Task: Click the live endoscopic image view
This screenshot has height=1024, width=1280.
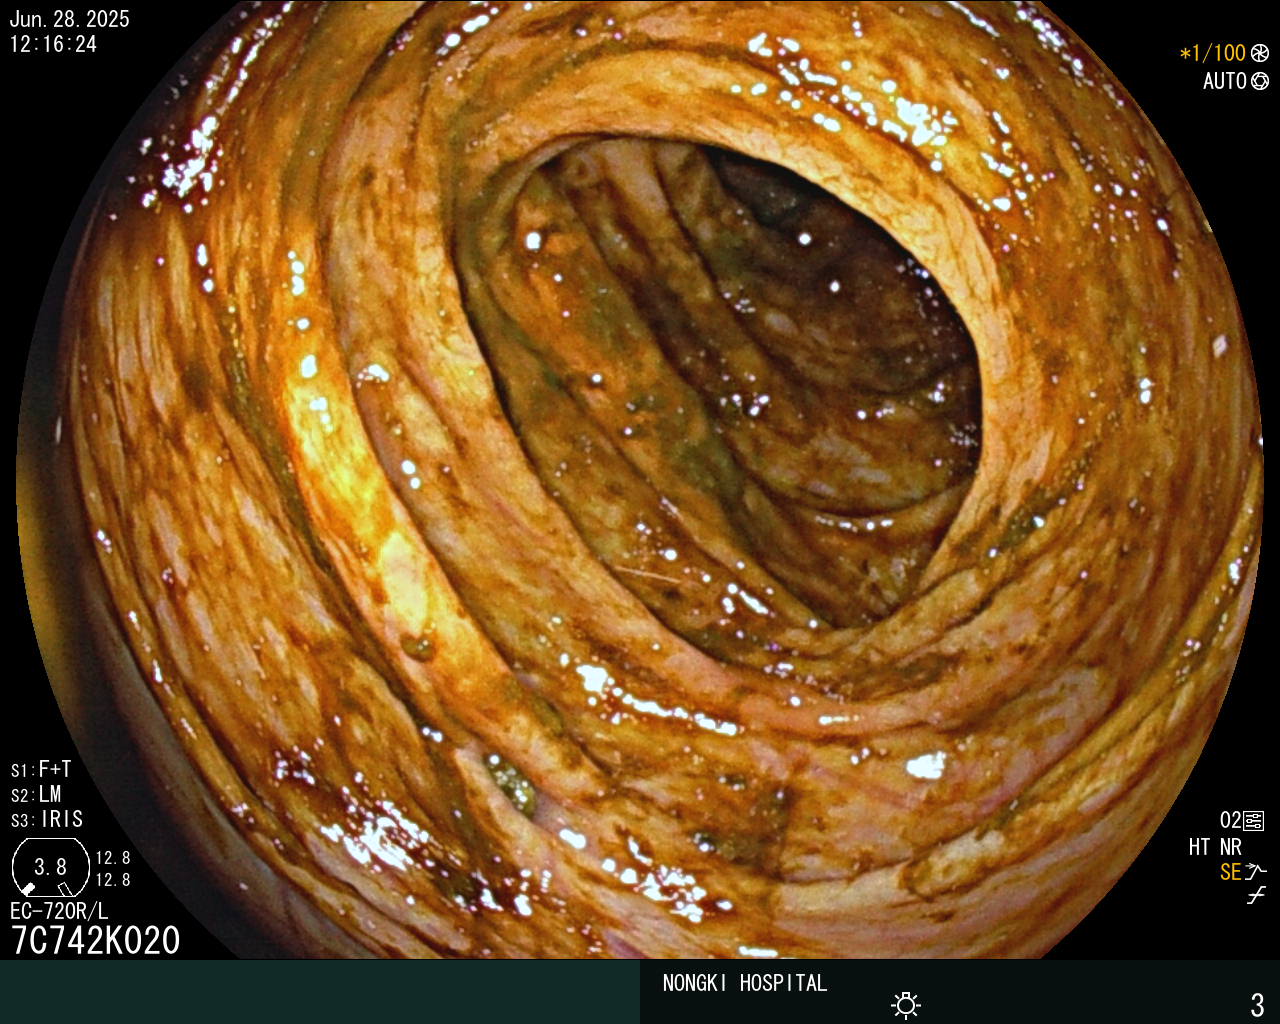Action: (640, 480)
